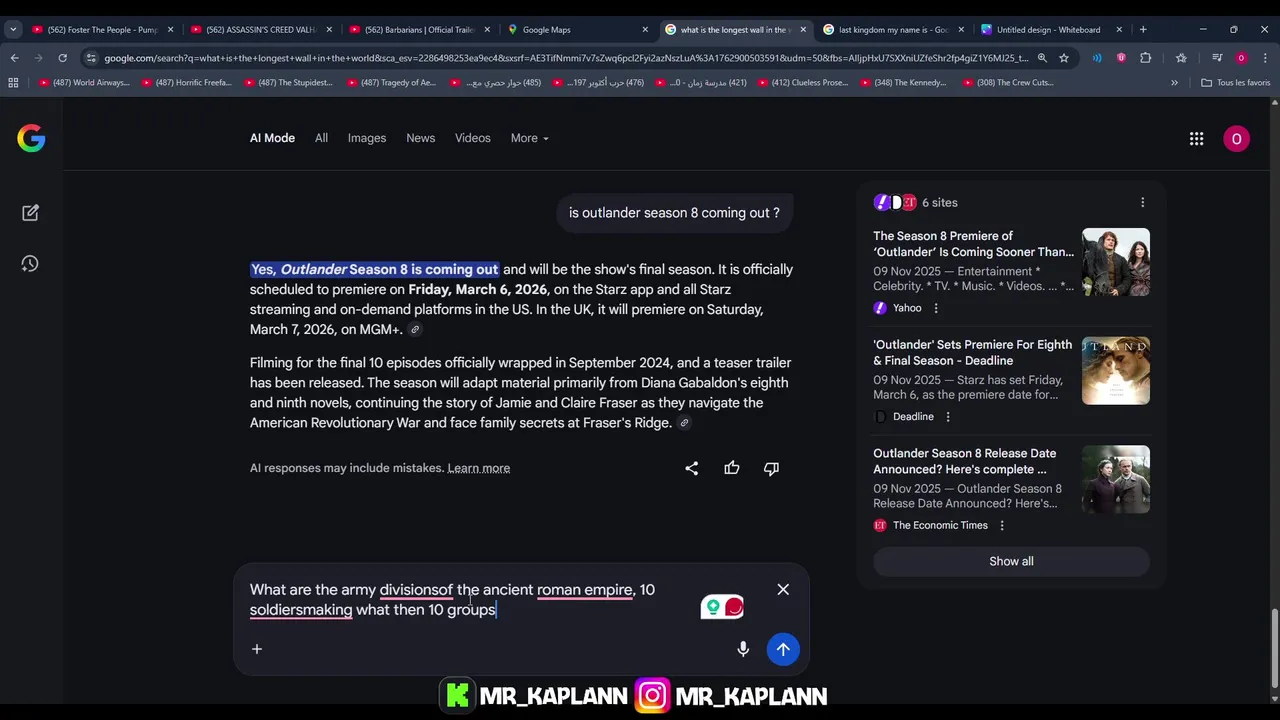Open a new browser tab

(x=1143, y=30)
